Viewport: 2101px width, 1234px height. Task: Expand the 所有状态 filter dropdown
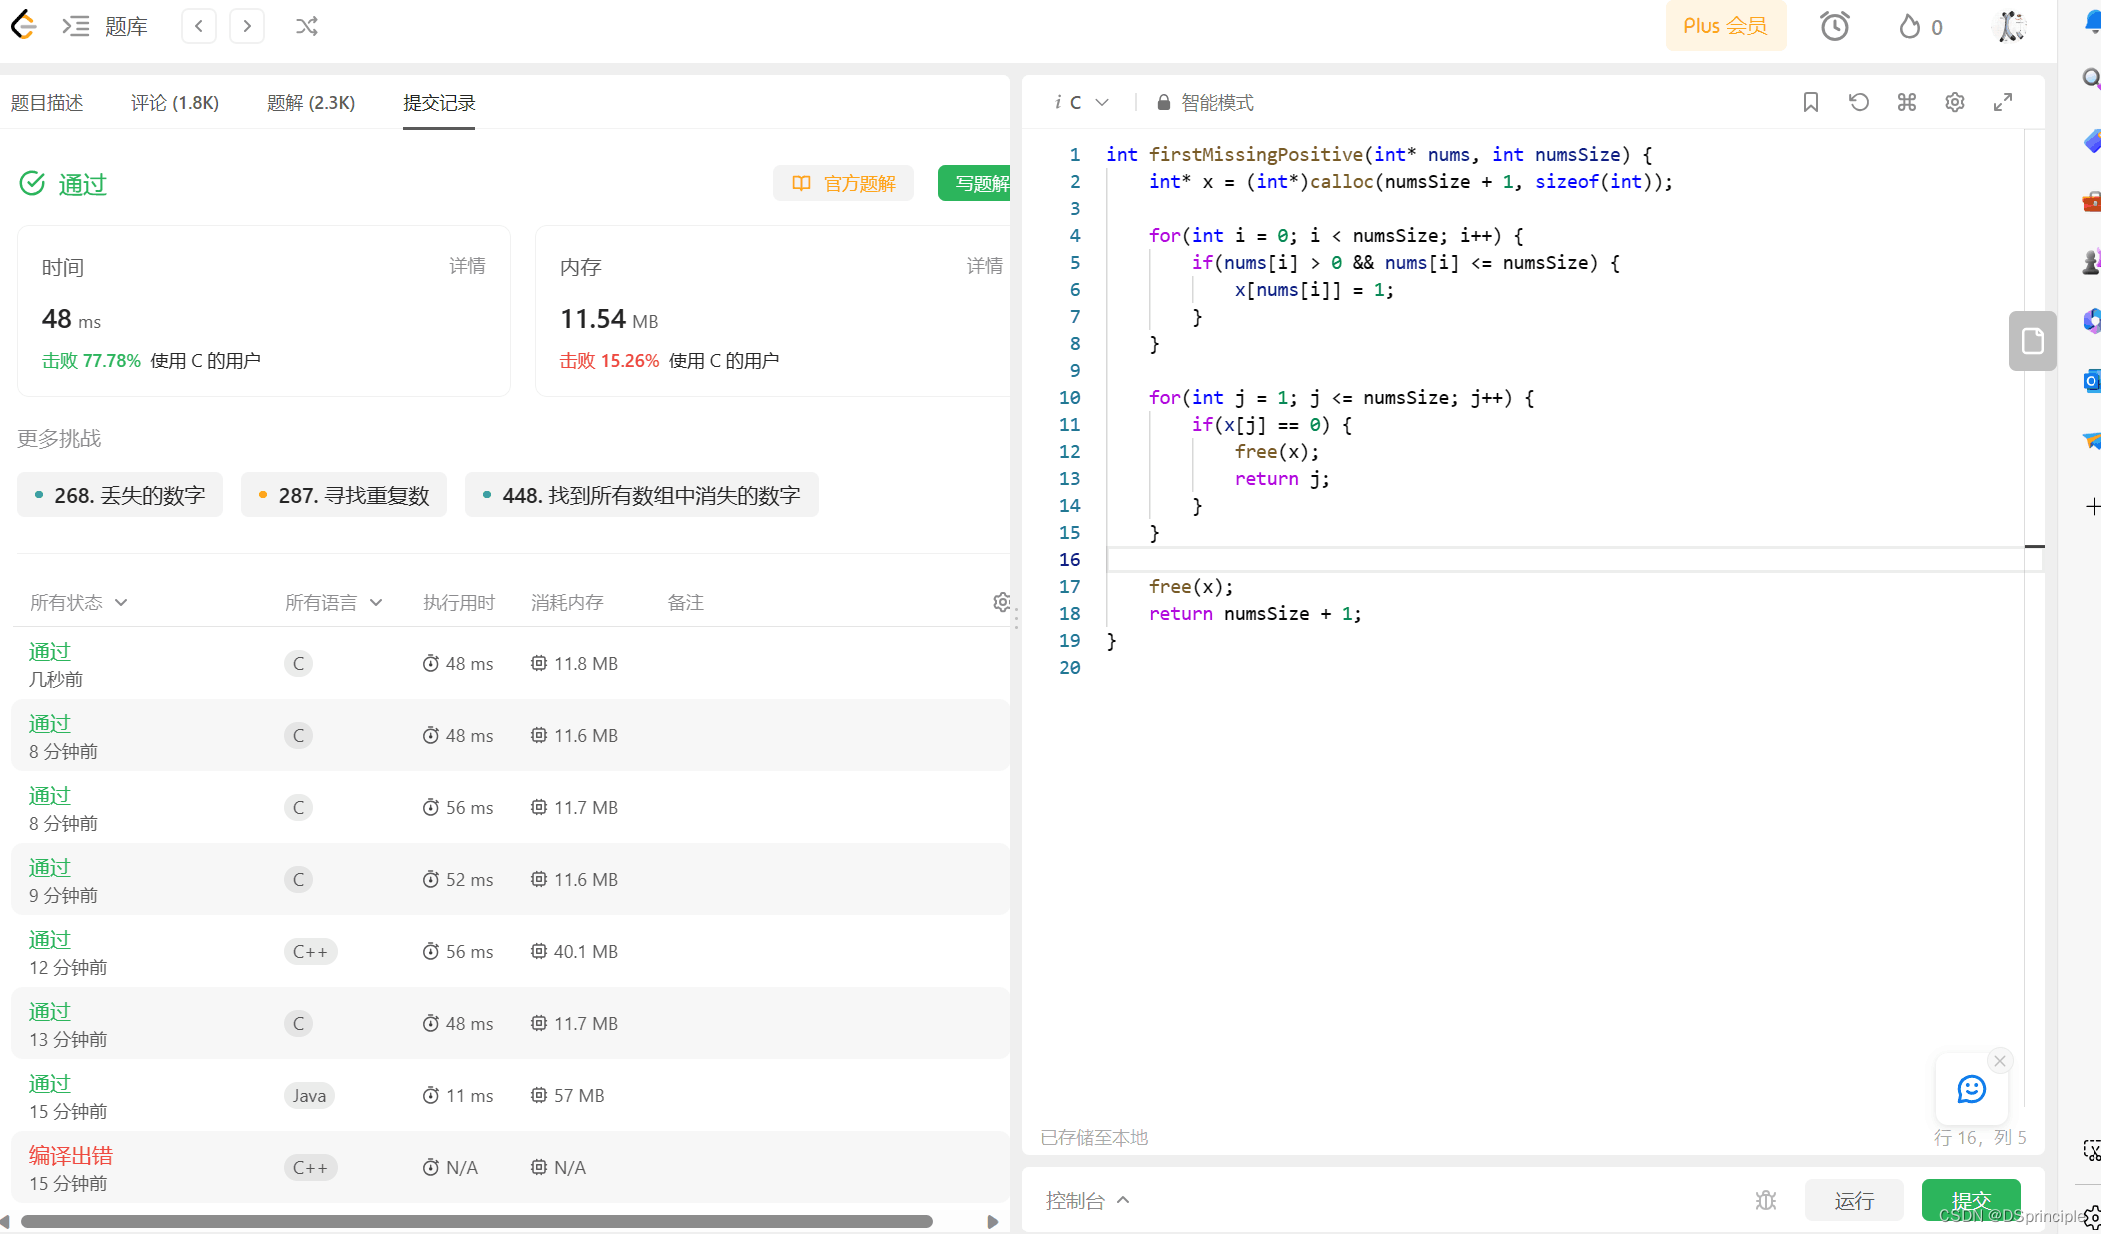(79, 602)
